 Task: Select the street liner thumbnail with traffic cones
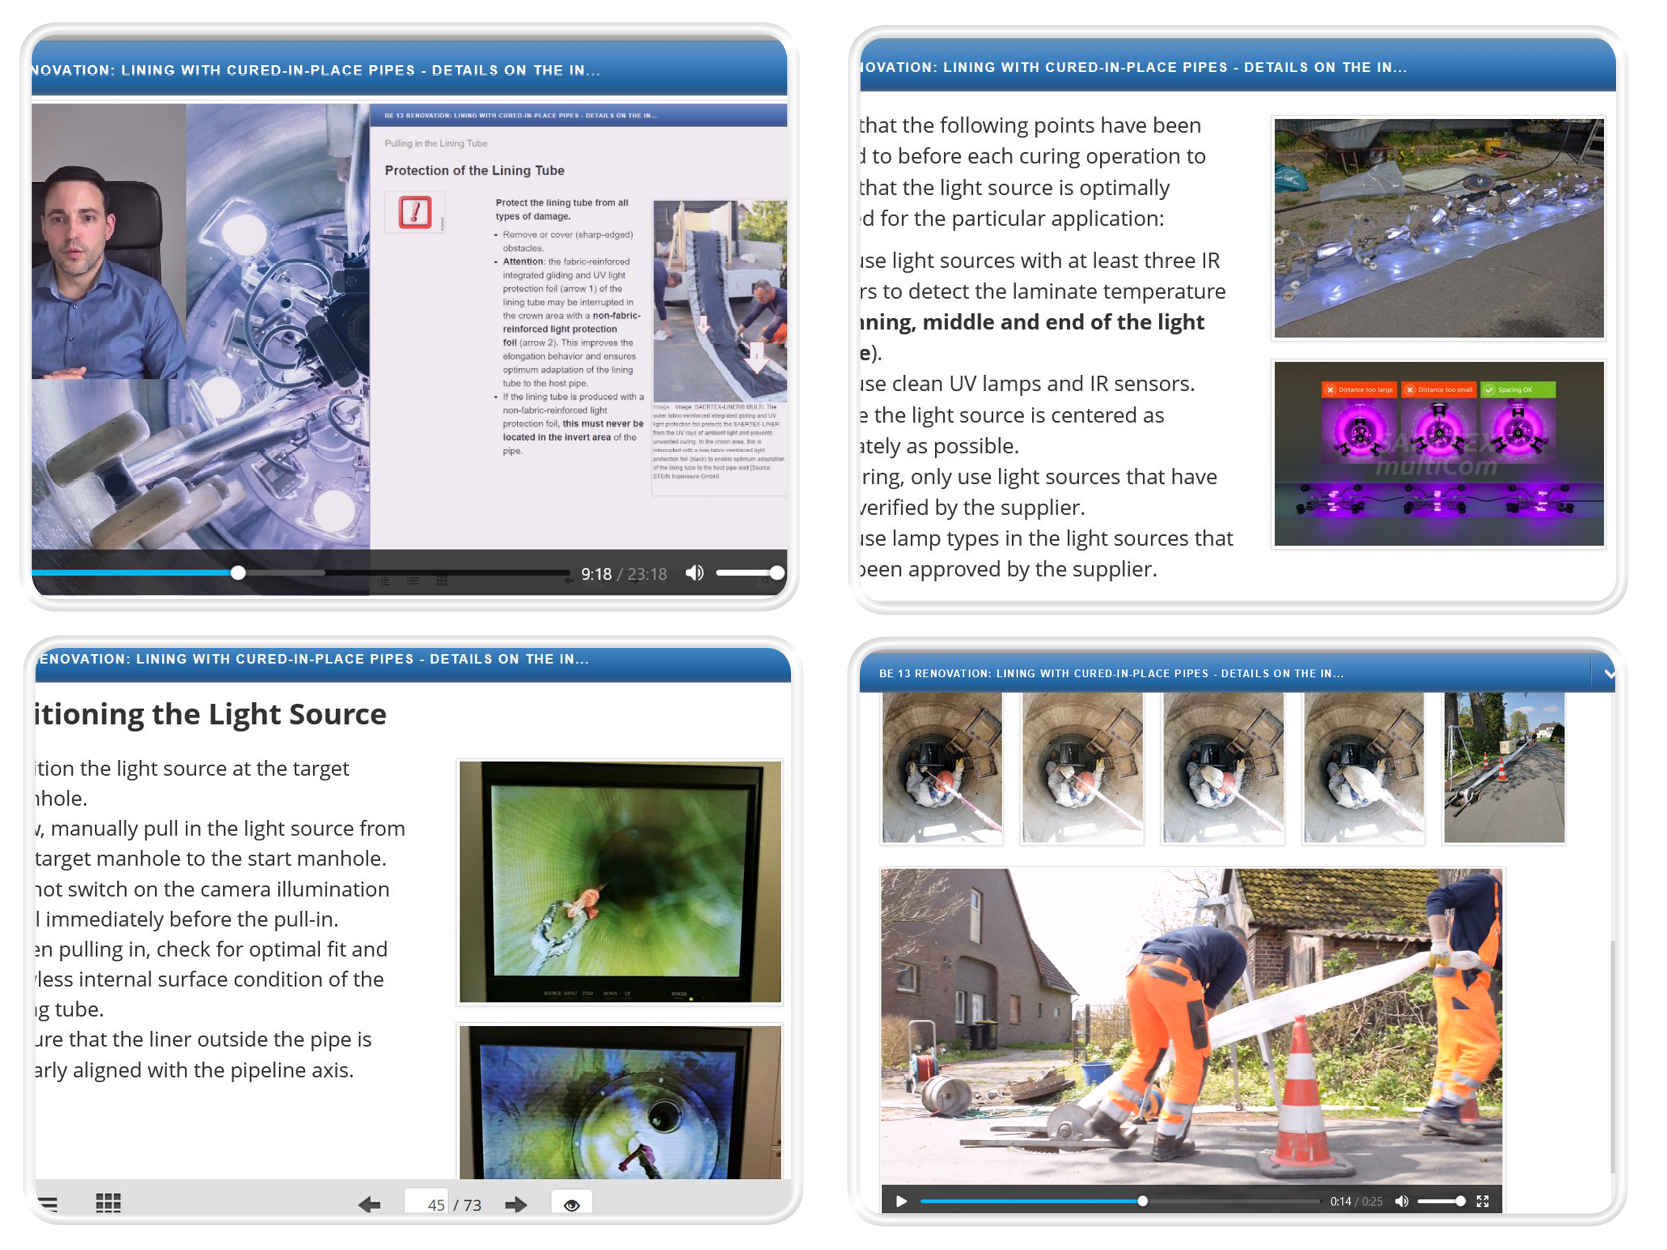point(1503,768)
